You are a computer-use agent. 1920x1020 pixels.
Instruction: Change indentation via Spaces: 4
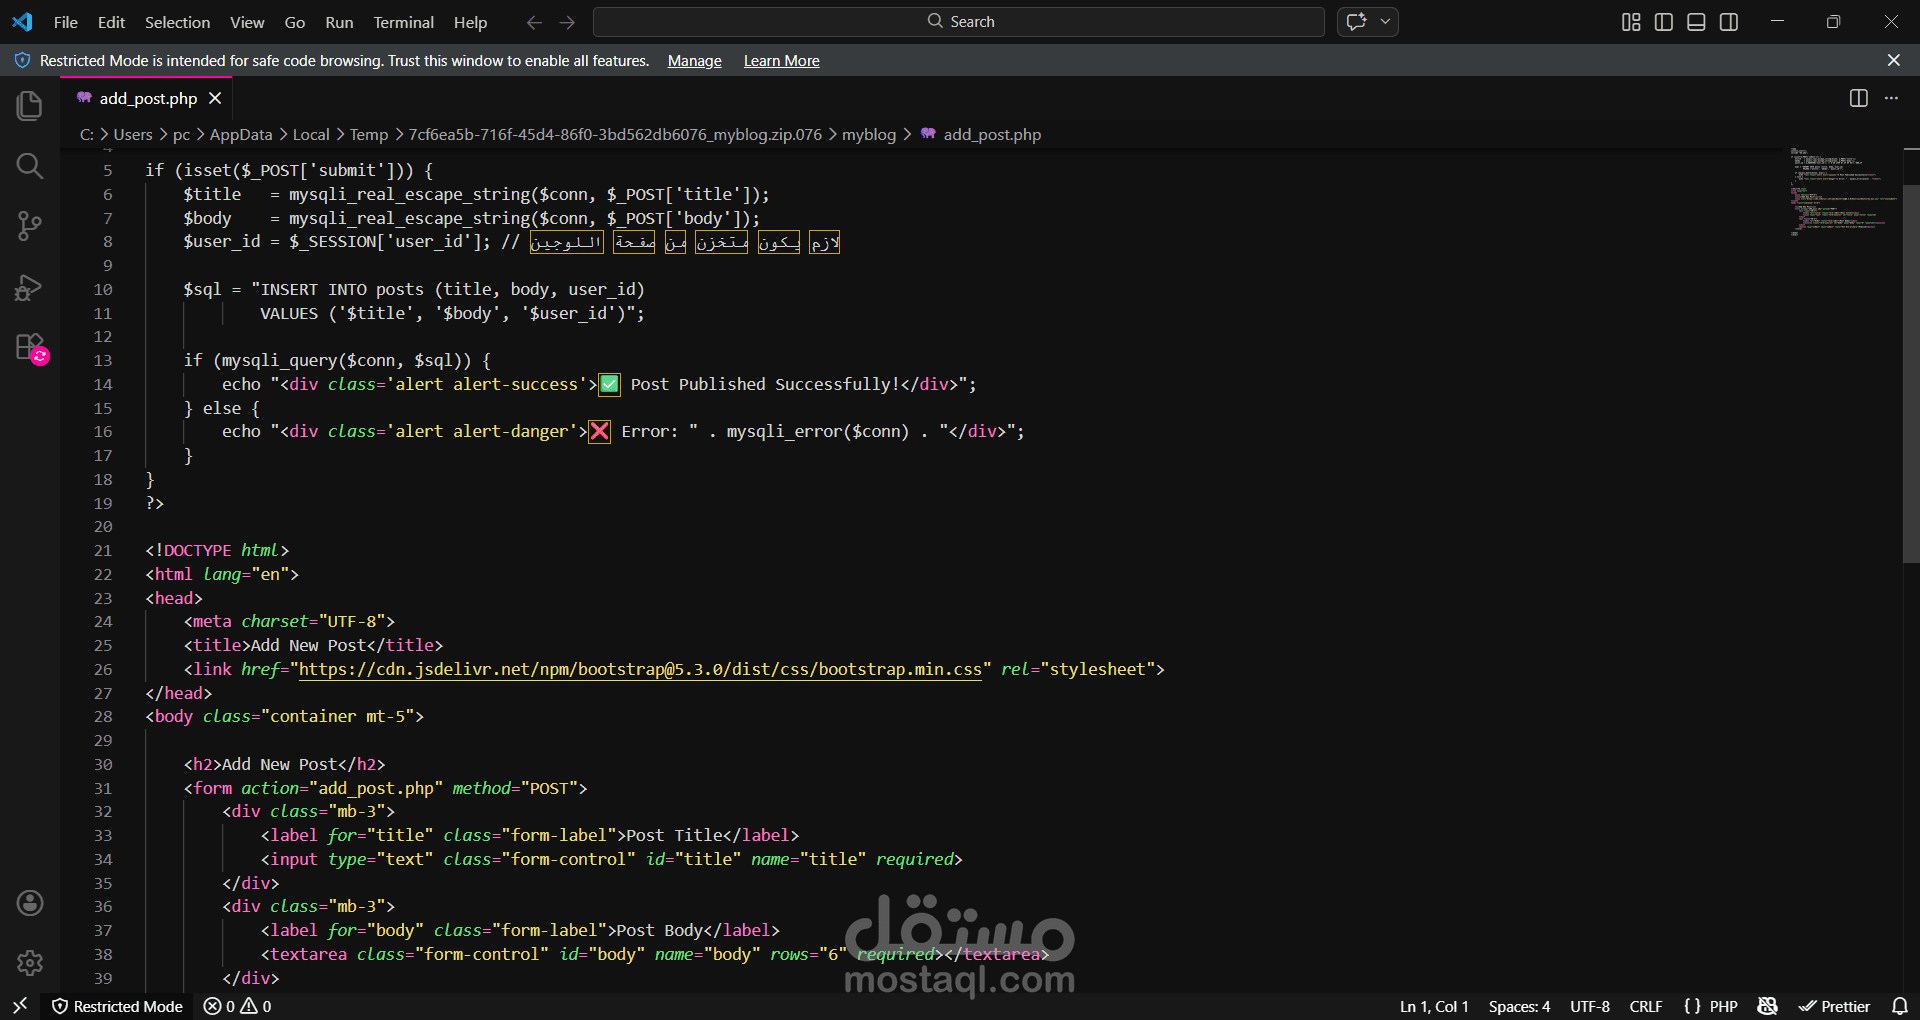[1519, 1006]
